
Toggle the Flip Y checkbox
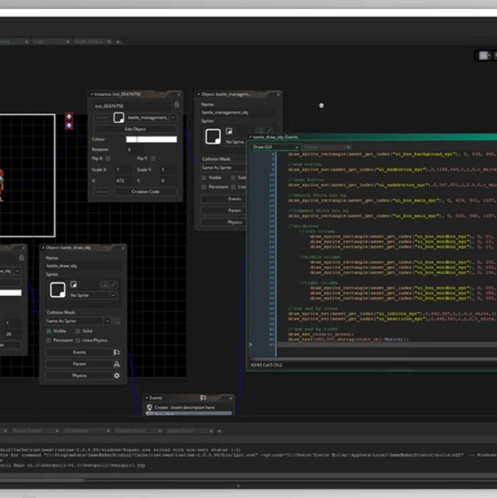tap(153, 159)
